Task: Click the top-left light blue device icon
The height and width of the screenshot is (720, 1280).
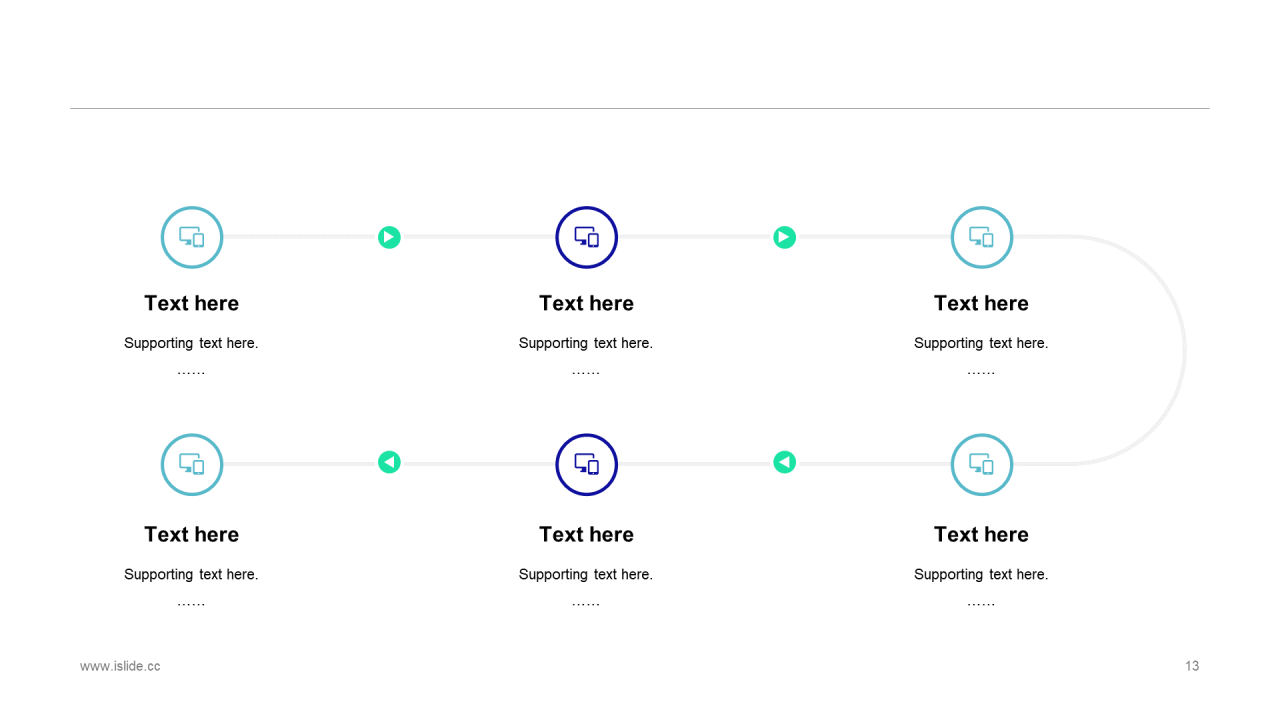Action: pos(192,237)
